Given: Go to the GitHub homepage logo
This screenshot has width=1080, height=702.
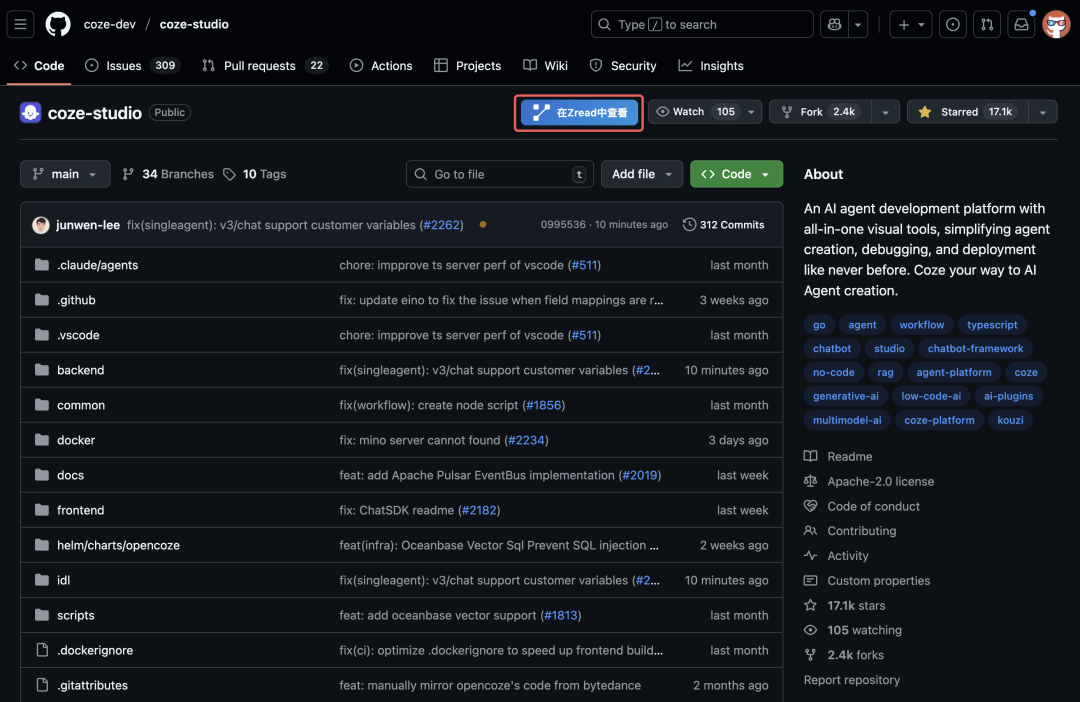Looking at the screenshot, I should pyautogui.click(x=58, y=24).
